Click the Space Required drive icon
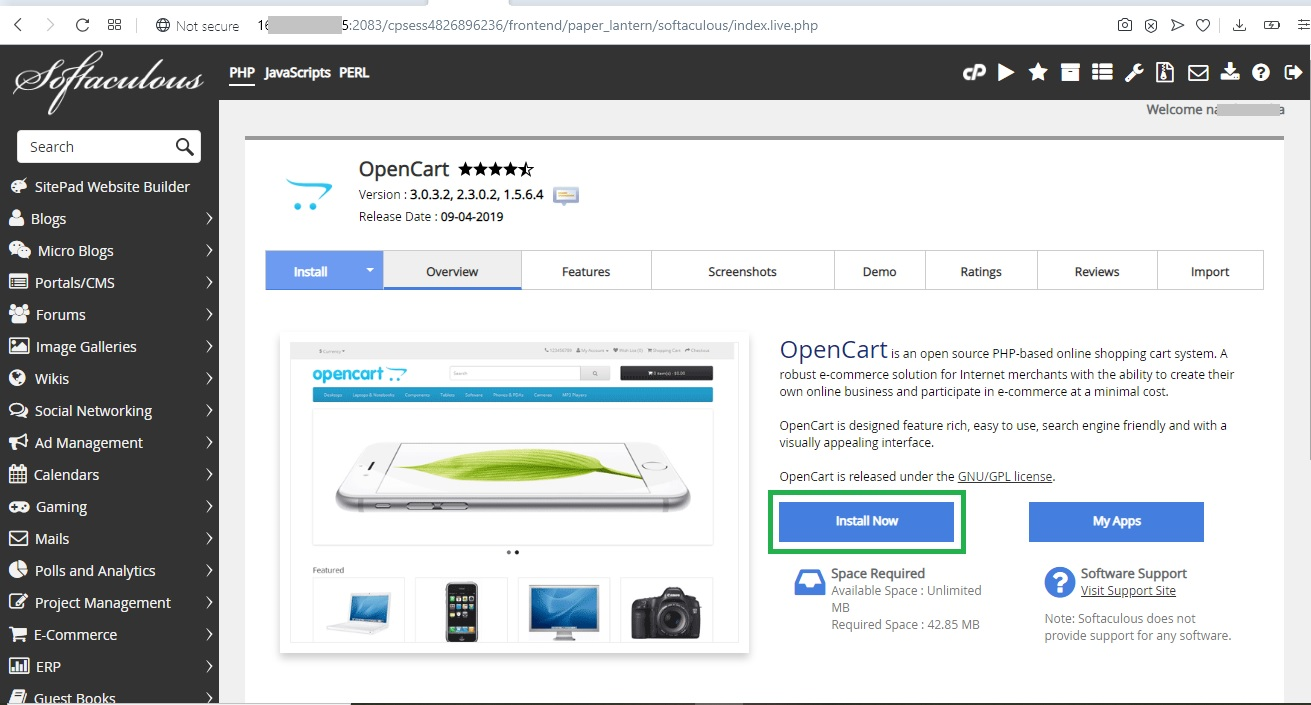The image size is (1311, 705). (809, 582)
